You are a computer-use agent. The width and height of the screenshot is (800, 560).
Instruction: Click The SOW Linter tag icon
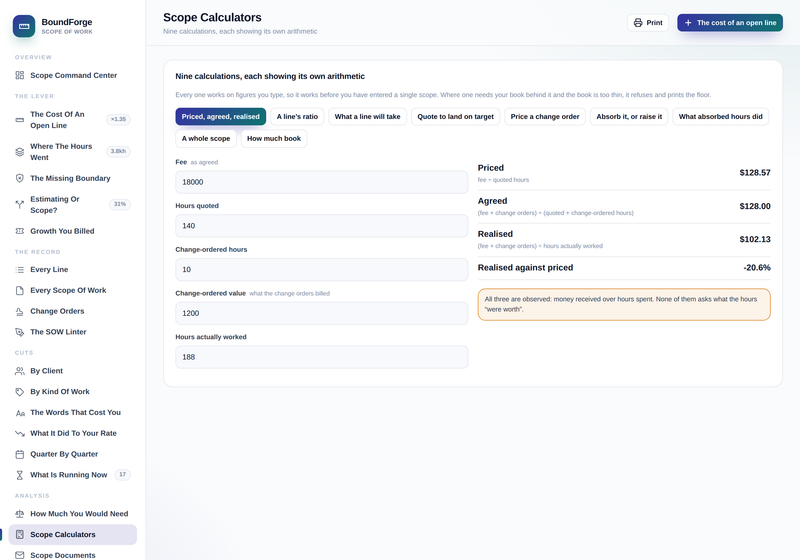click(19, 332)
